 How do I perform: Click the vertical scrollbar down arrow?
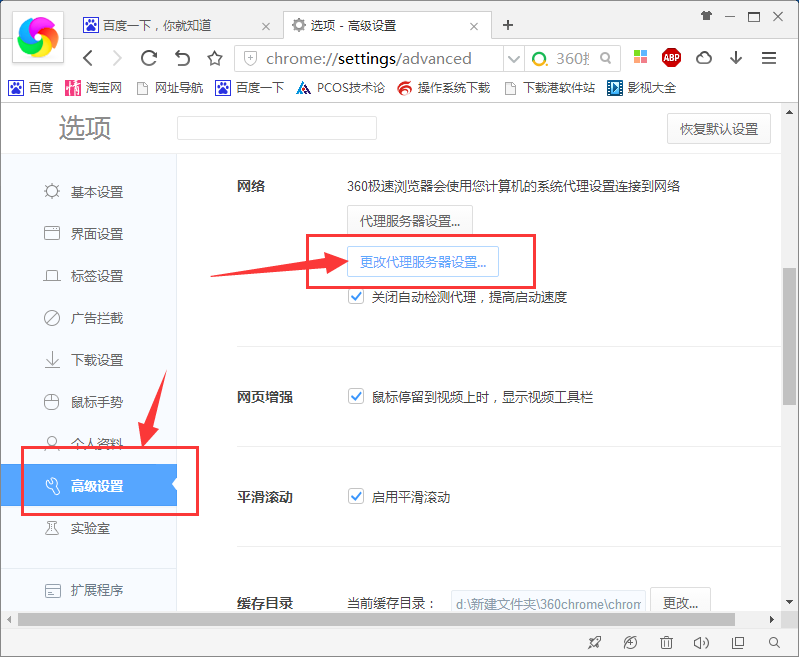tap(789, 602)
